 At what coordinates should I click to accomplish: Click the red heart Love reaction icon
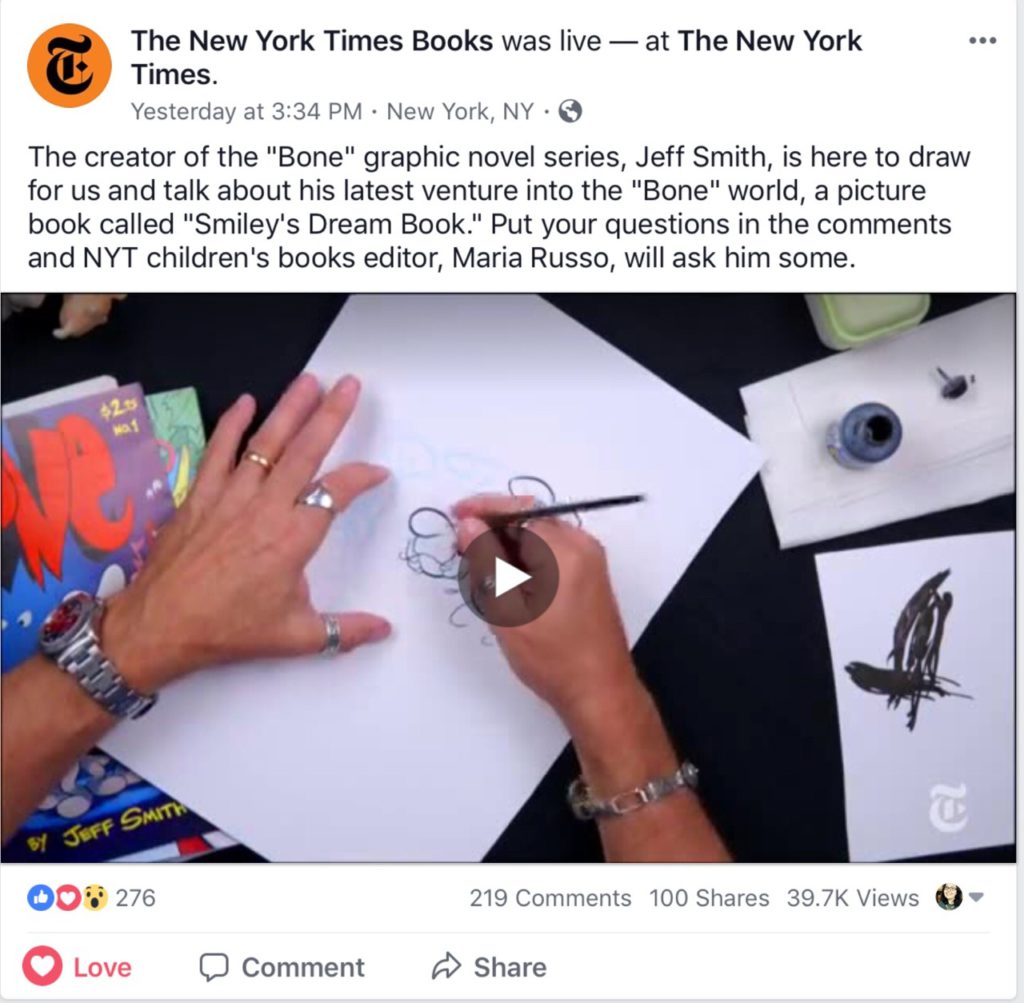[x=67, y=898]
